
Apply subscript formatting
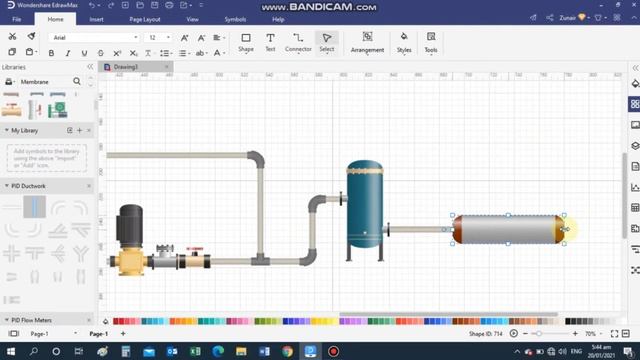pos(133,53)
